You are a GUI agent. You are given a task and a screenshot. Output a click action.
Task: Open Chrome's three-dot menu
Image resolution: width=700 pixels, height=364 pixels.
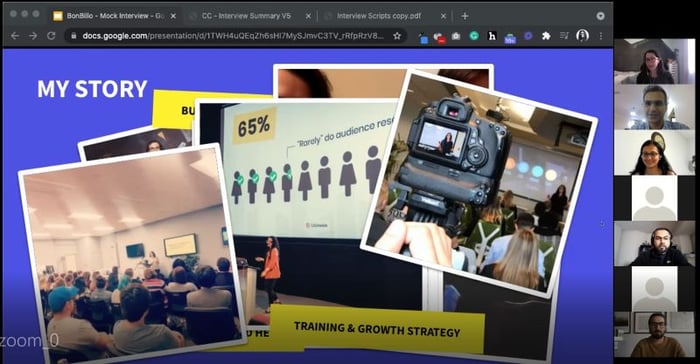[601, 36]
